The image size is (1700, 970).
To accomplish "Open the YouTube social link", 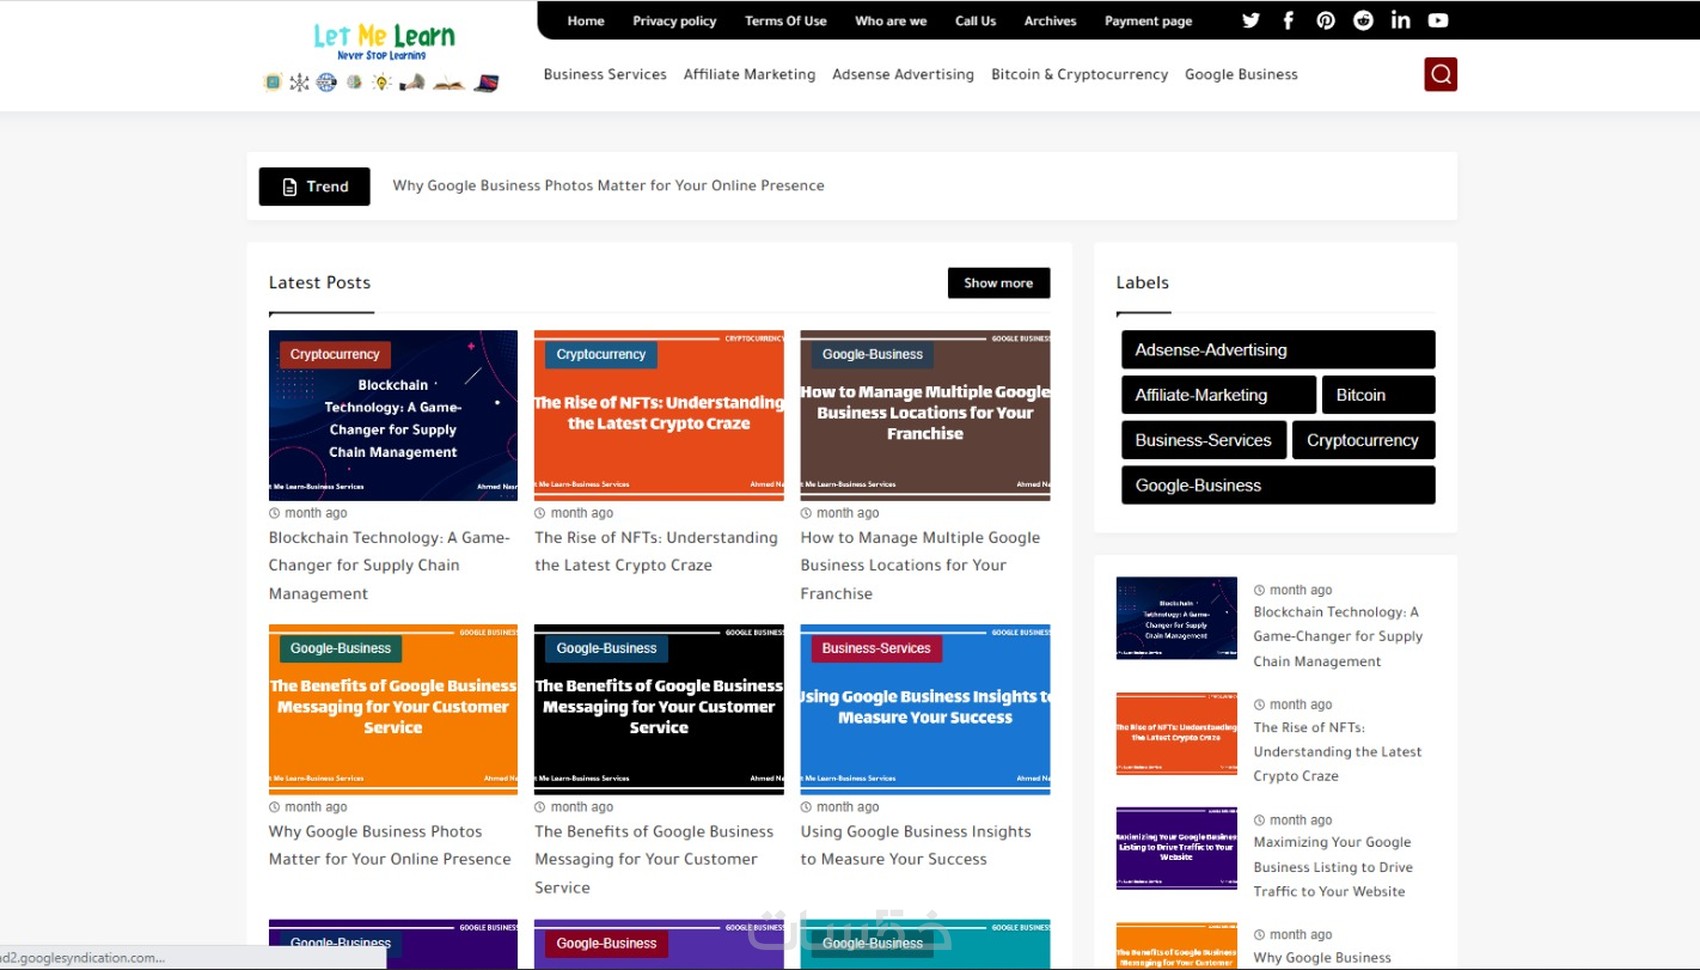I will pyautogui.click(x=1438, y=20).
